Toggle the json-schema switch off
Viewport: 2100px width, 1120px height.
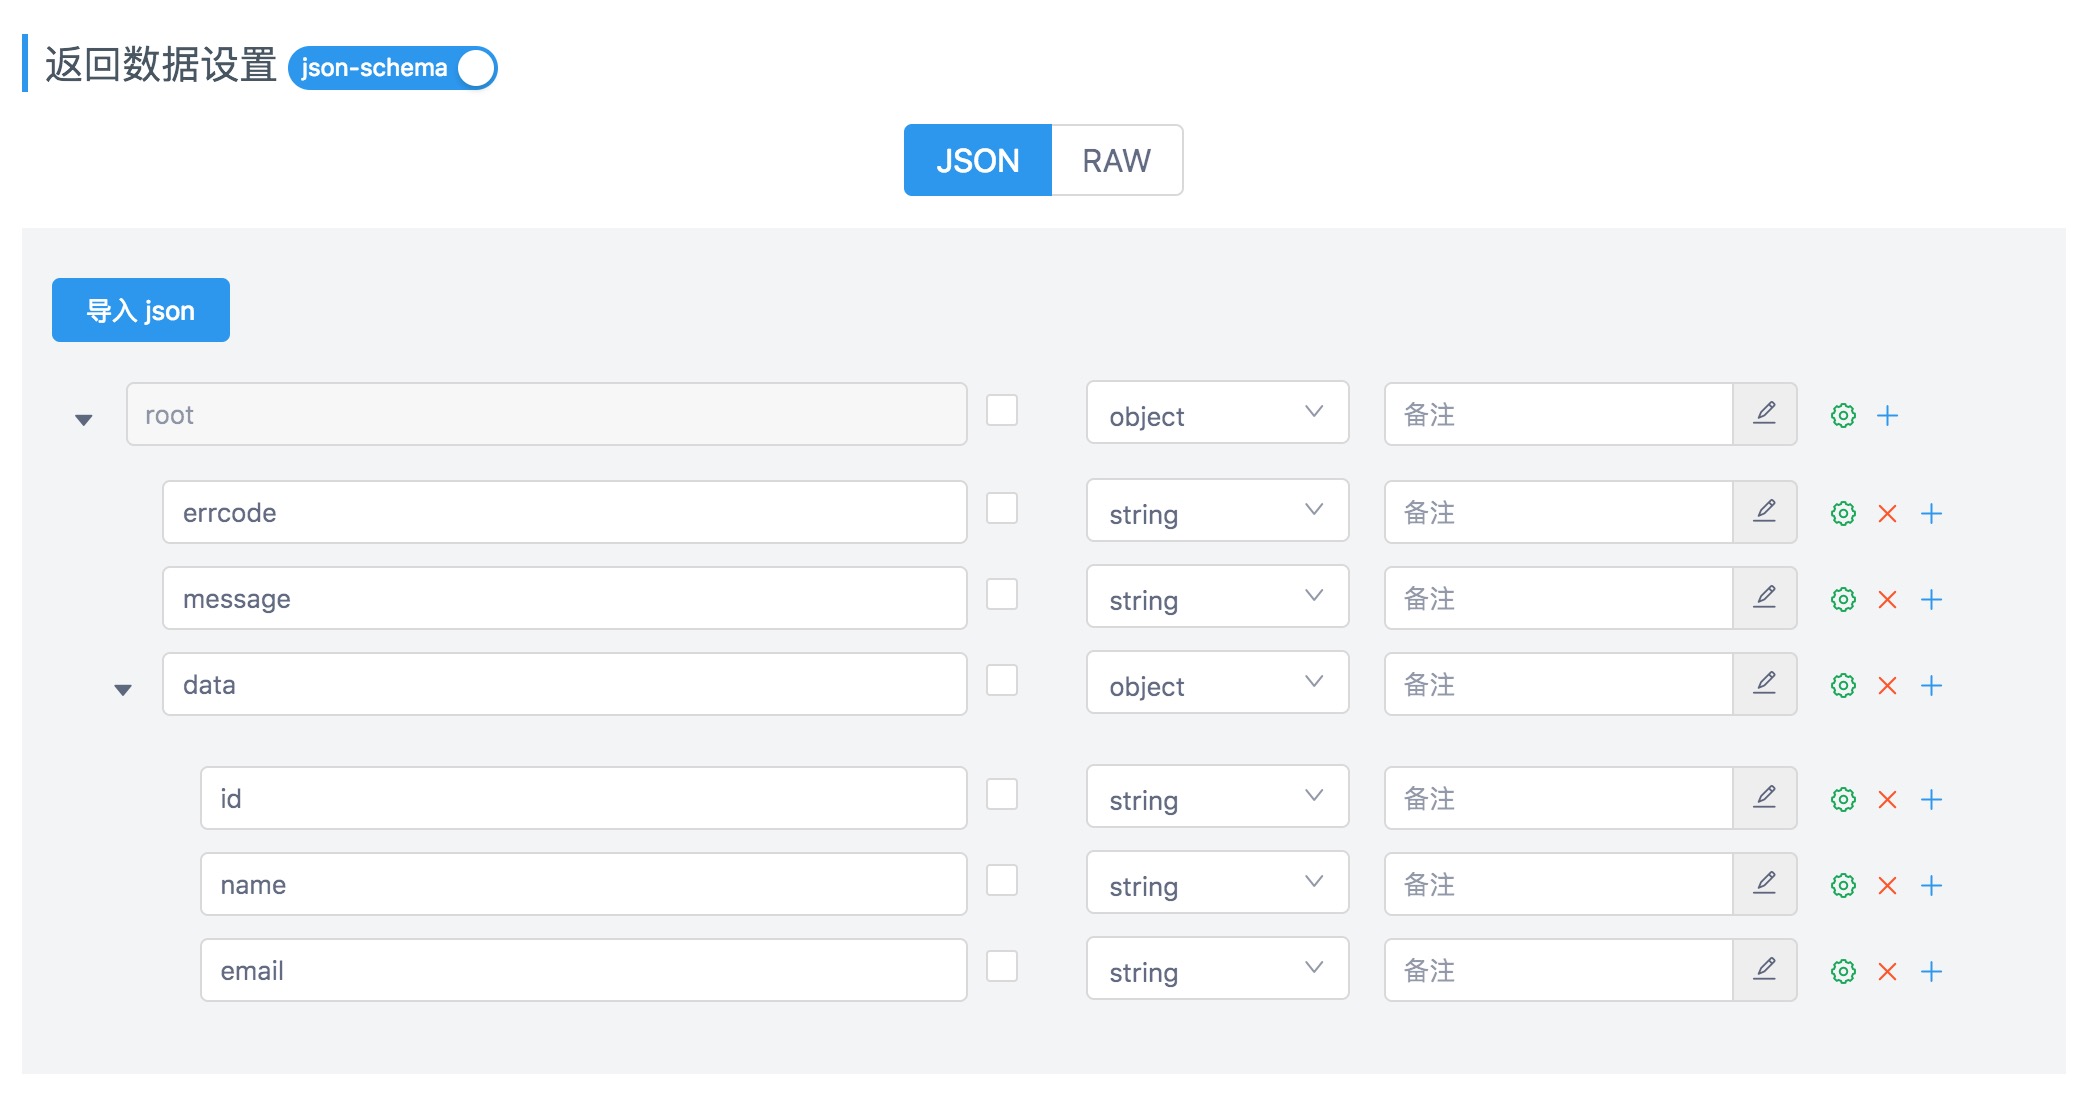(x=393, y=68)
